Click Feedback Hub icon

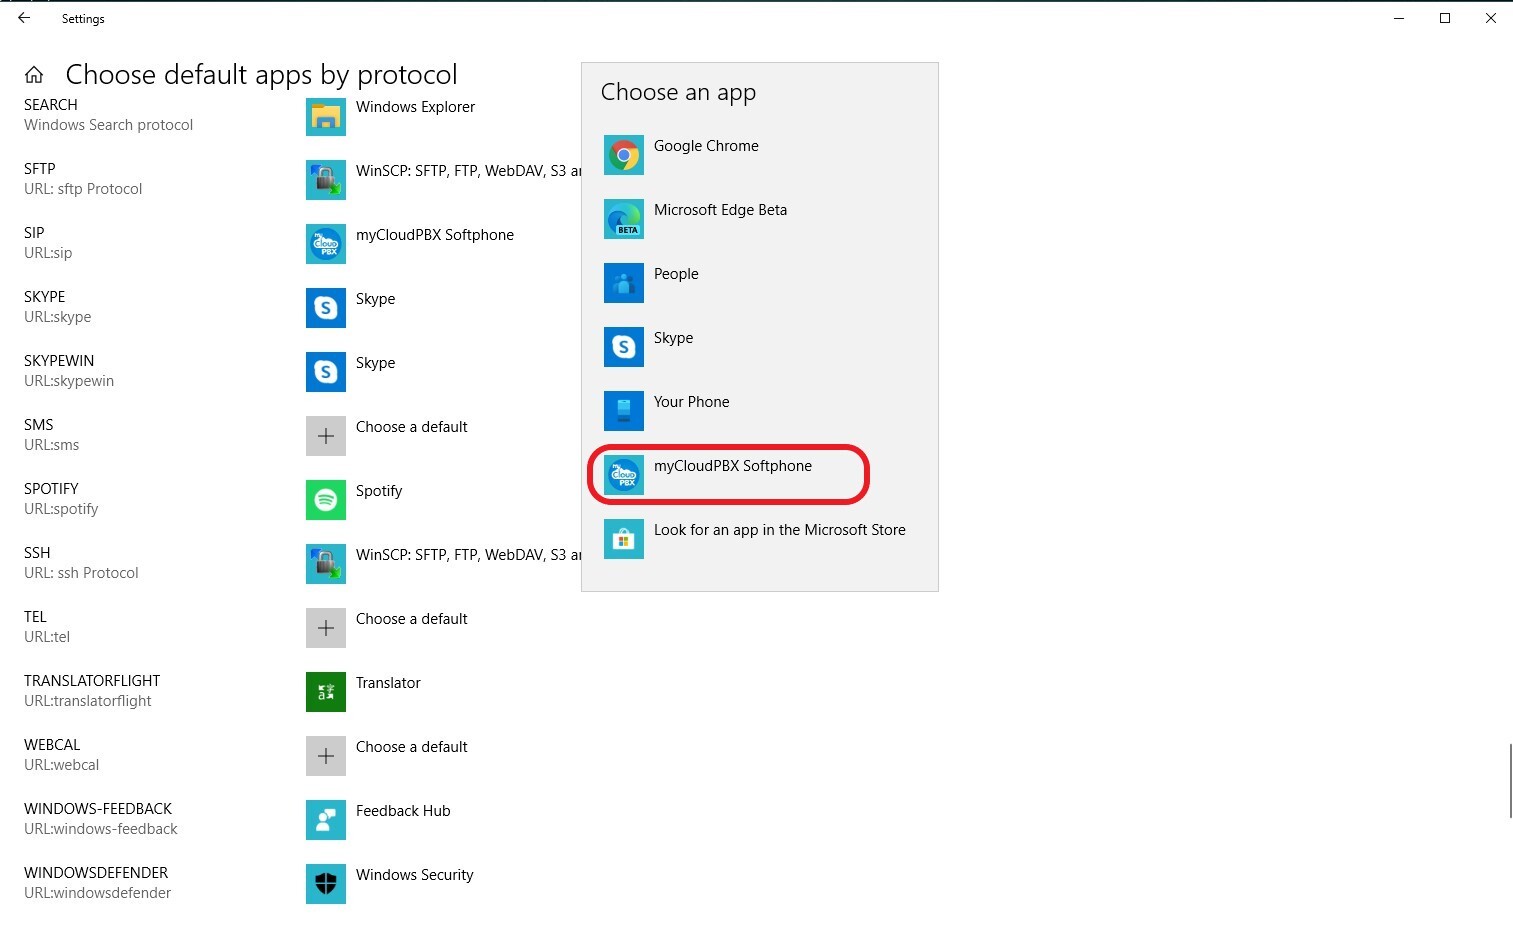326,820
